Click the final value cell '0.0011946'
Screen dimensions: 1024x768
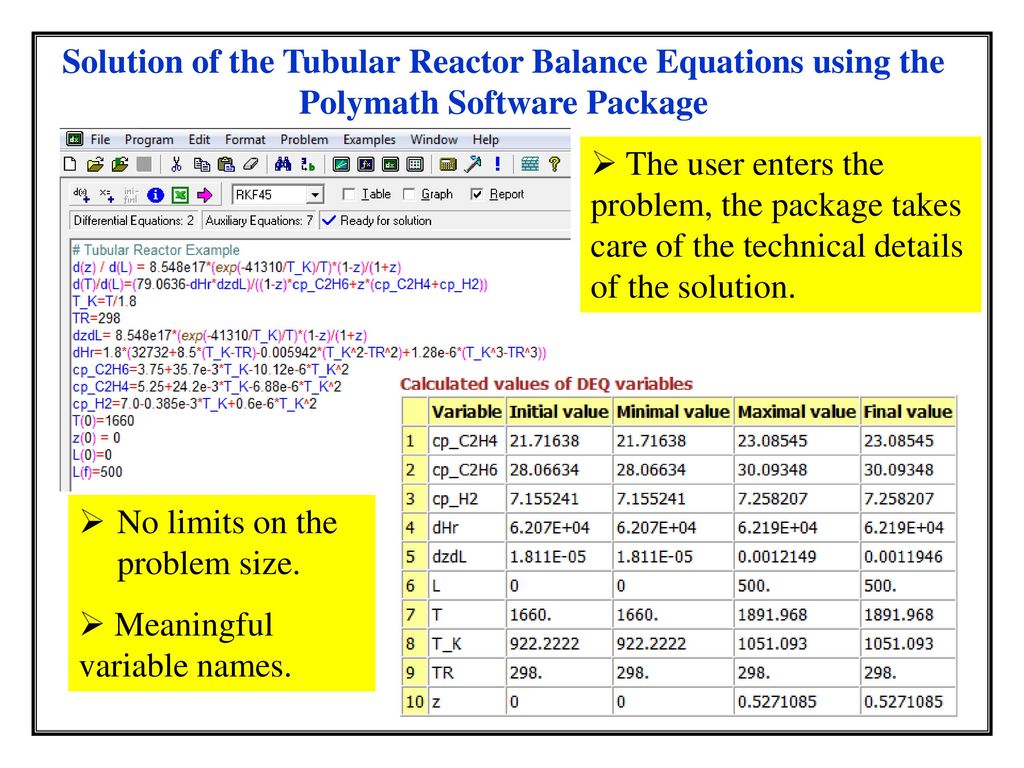[x=908, y=556]
